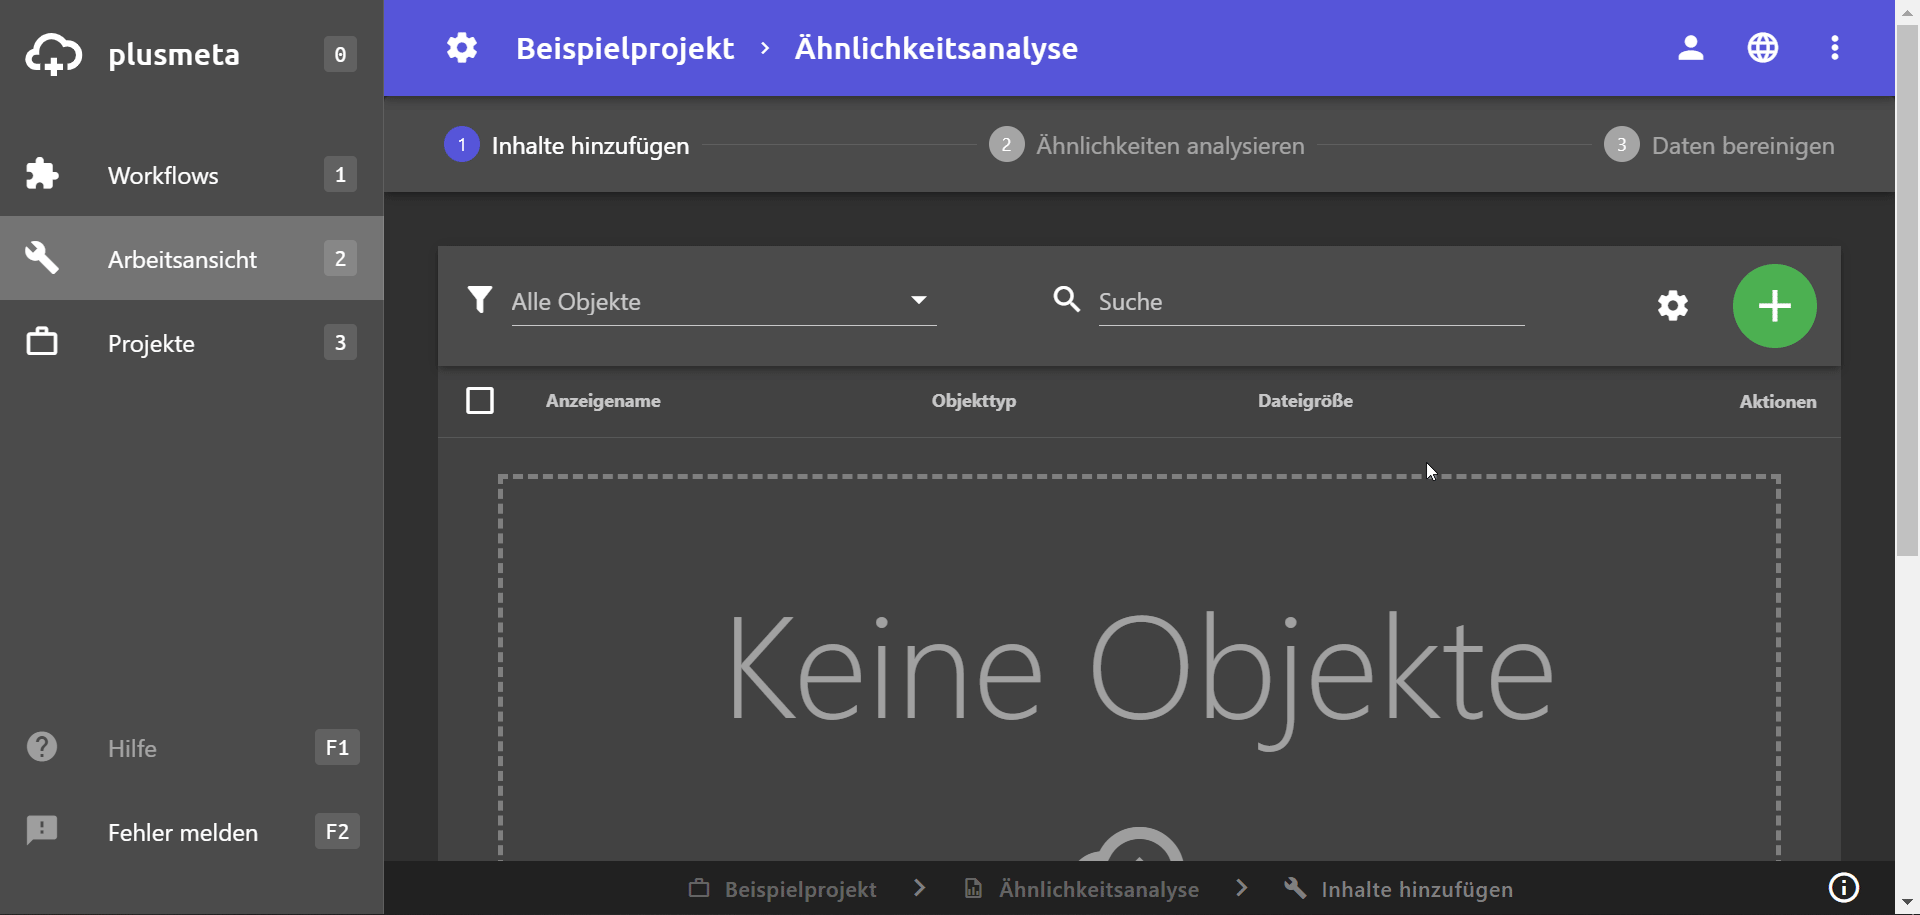Open the language globe icon

coord(1763,47)
